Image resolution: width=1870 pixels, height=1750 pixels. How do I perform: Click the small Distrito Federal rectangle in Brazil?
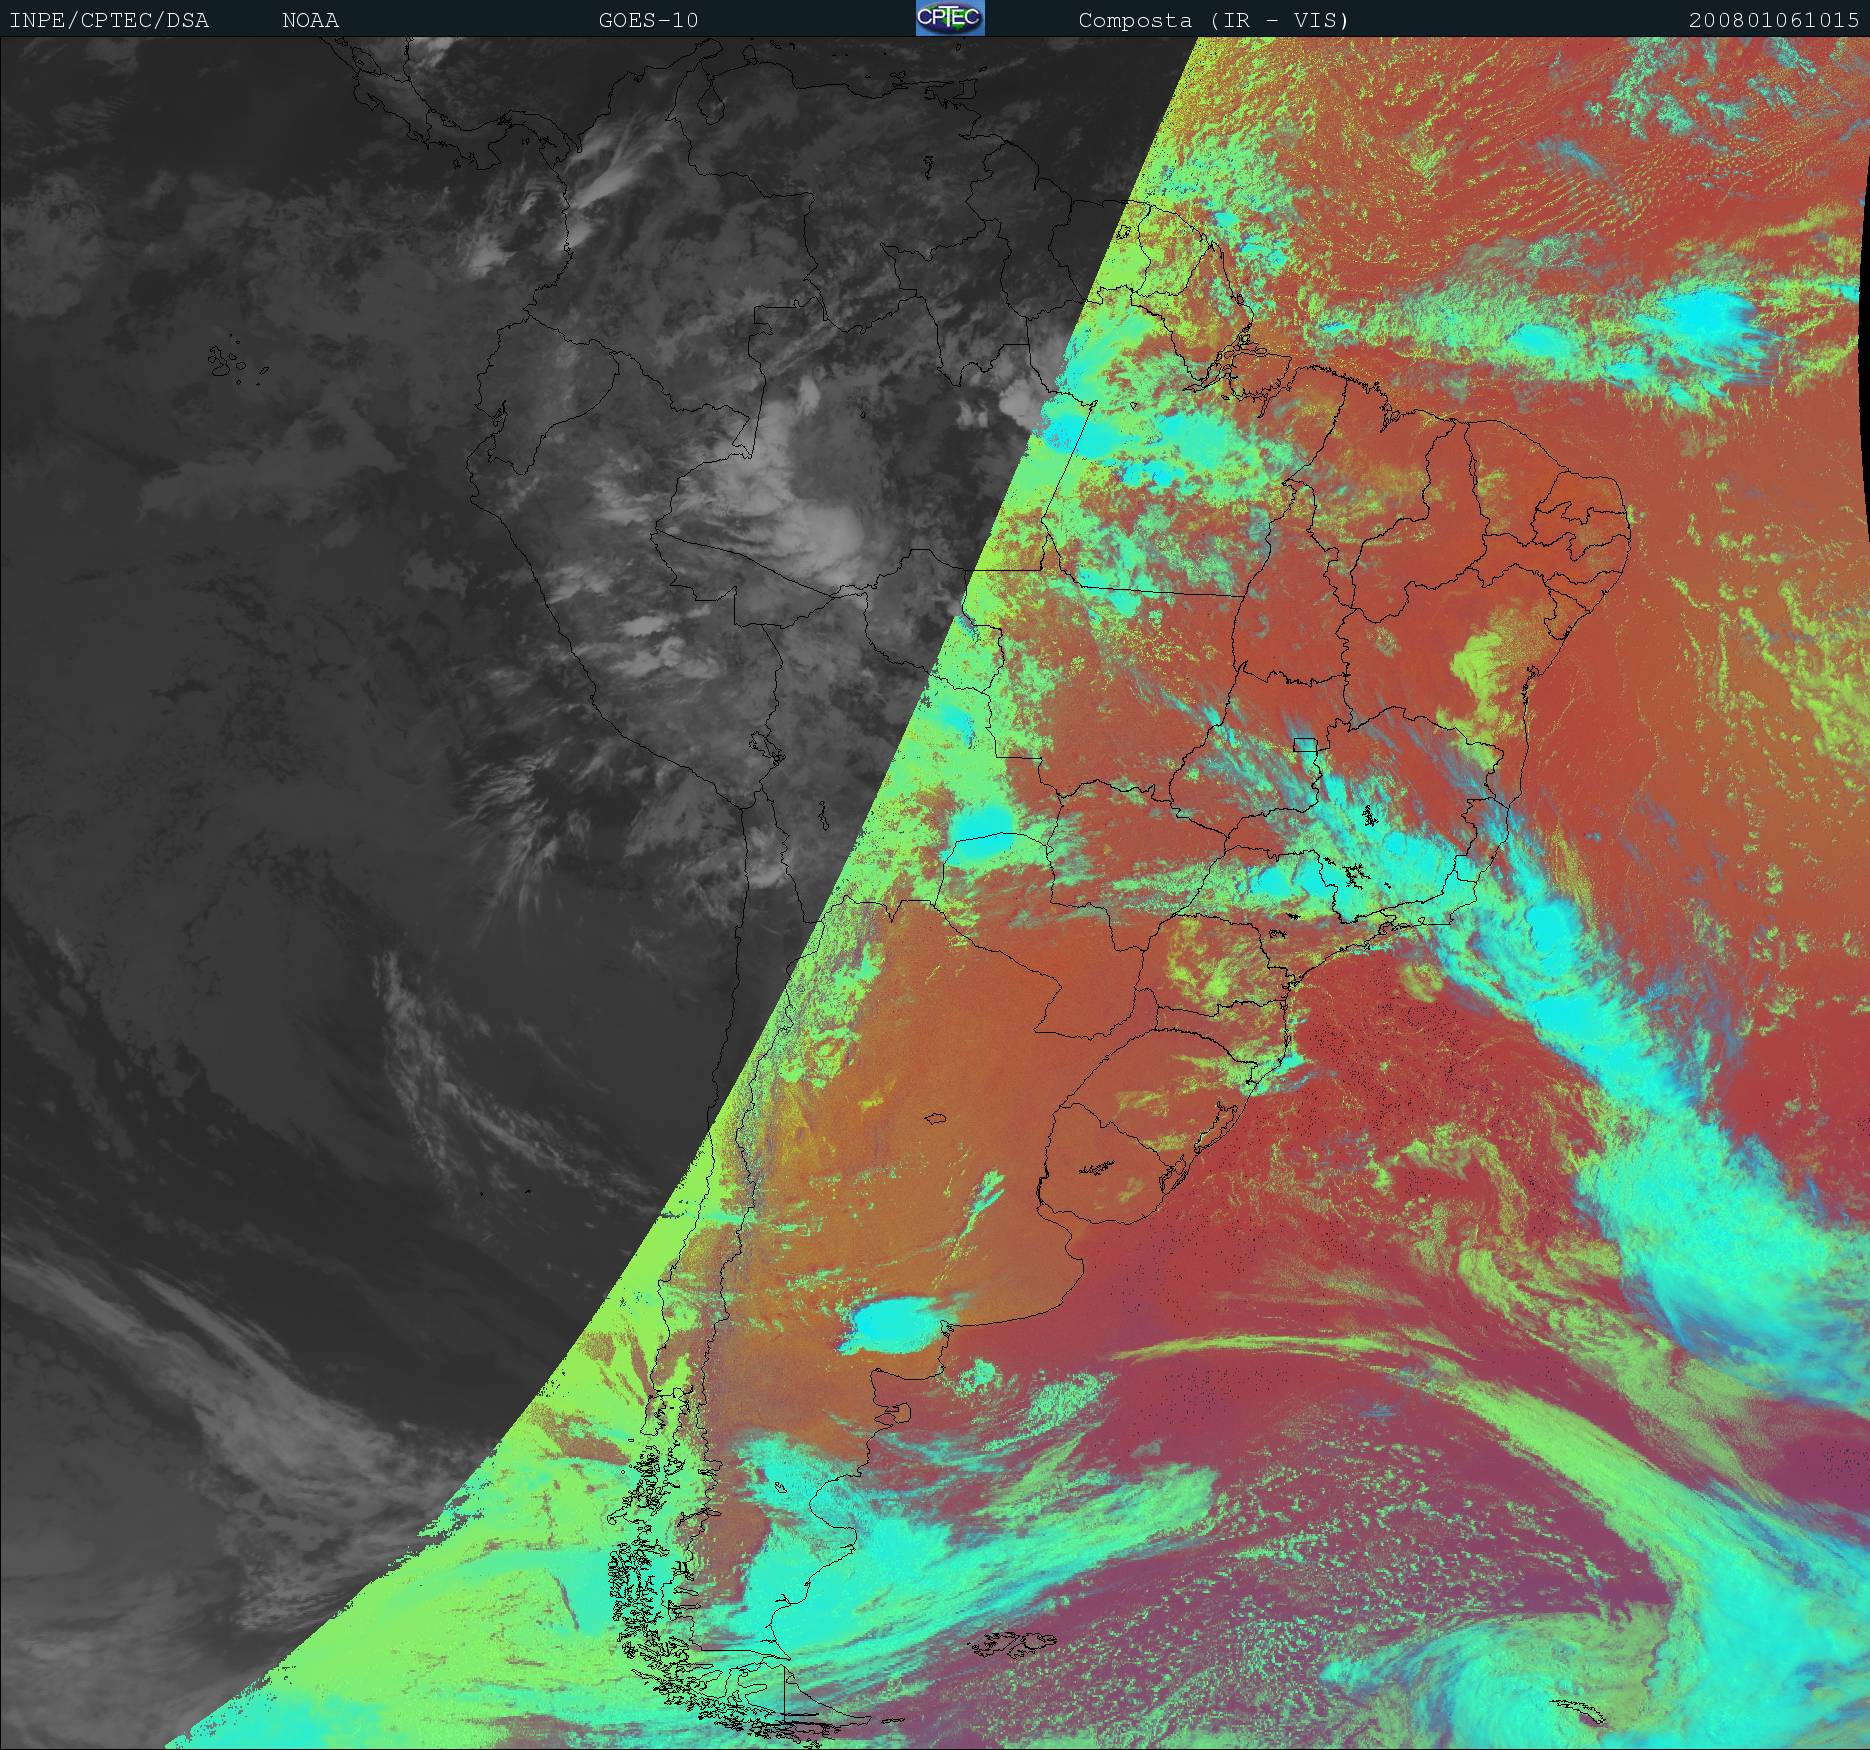(1304, 744)
